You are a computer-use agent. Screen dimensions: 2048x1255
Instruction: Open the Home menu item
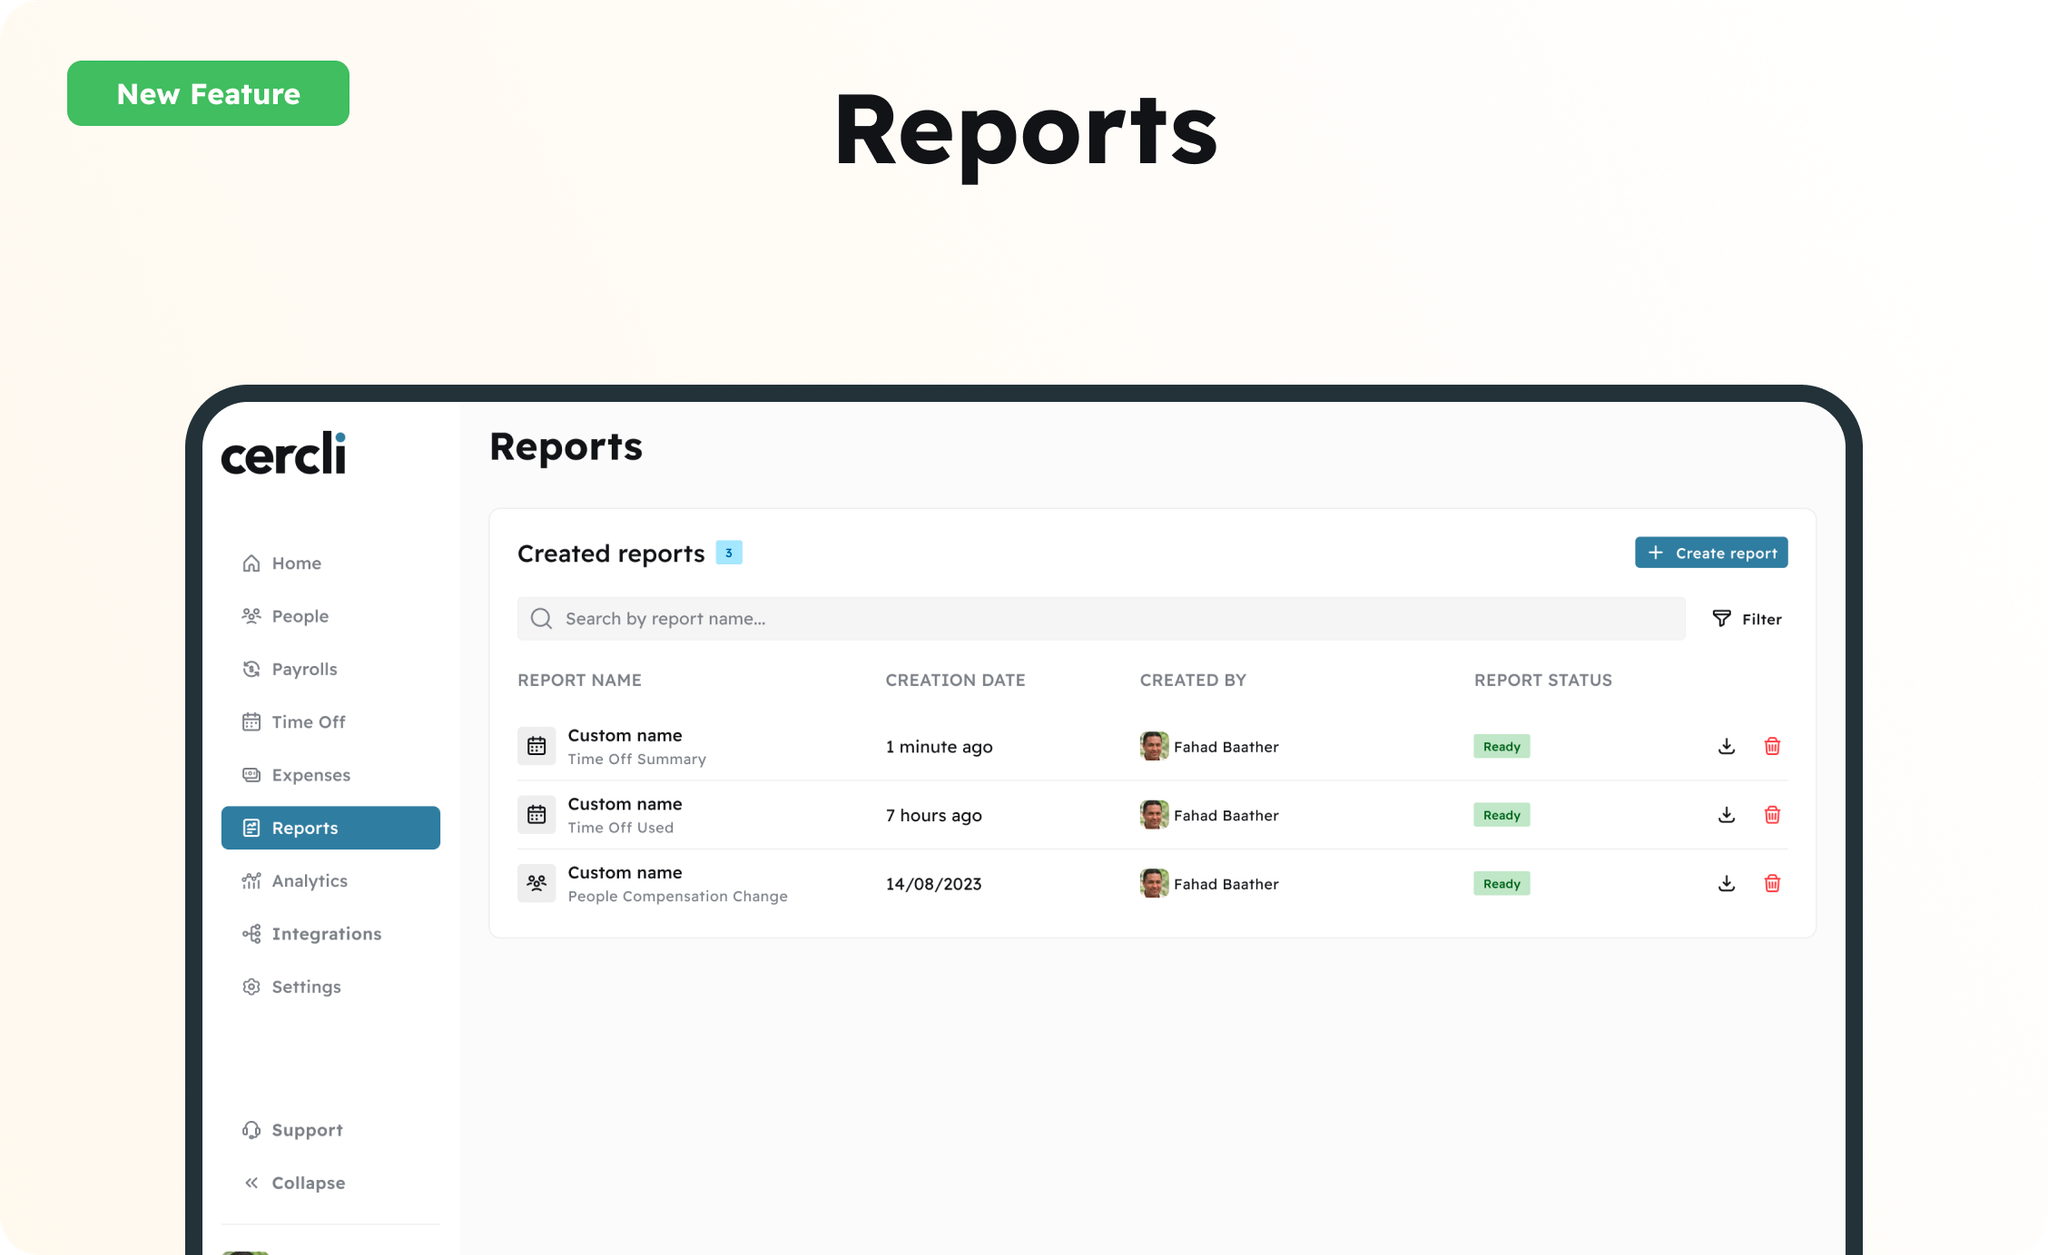coord(330,563)
